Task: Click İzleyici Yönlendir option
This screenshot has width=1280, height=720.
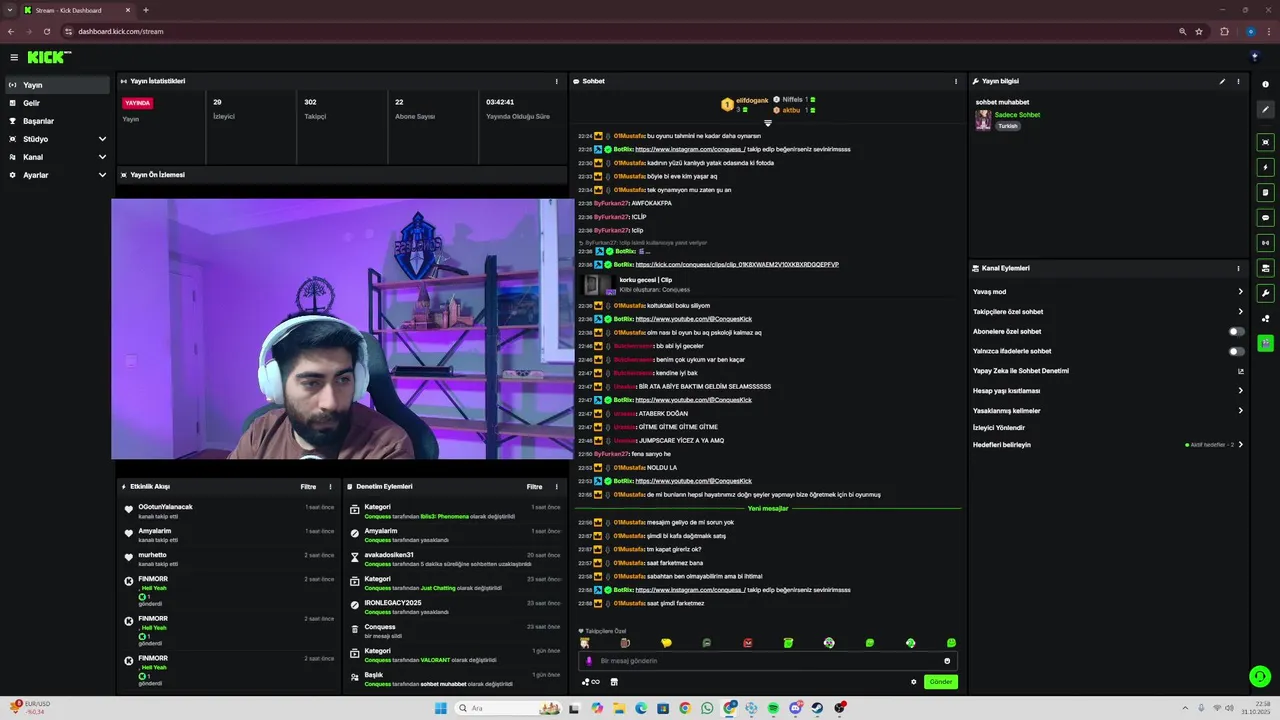Action: coord(999,428)
